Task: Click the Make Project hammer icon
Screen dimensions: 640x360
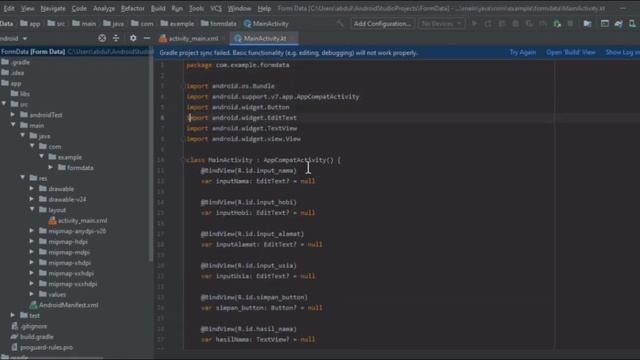Action: [x=340, y=24]
